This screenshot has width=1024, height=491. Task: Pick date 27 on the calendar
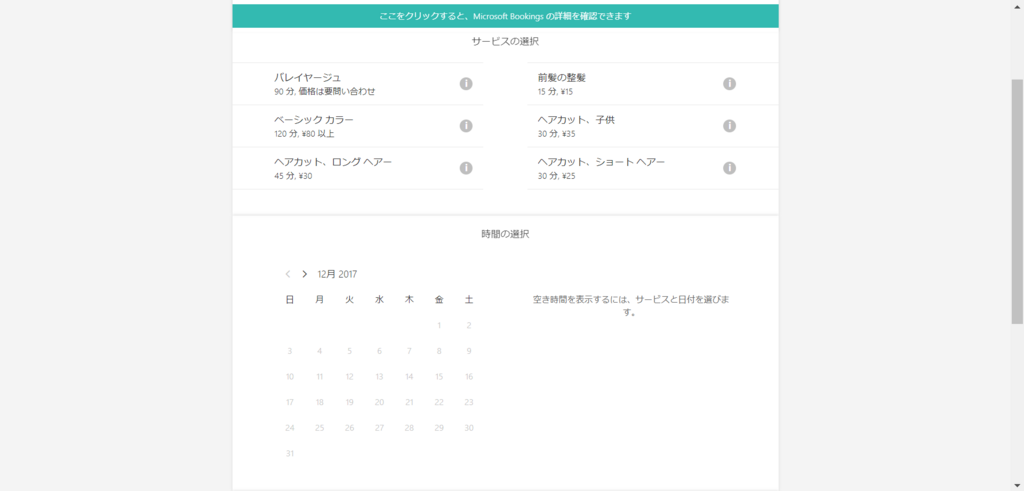tap(379, 428)
